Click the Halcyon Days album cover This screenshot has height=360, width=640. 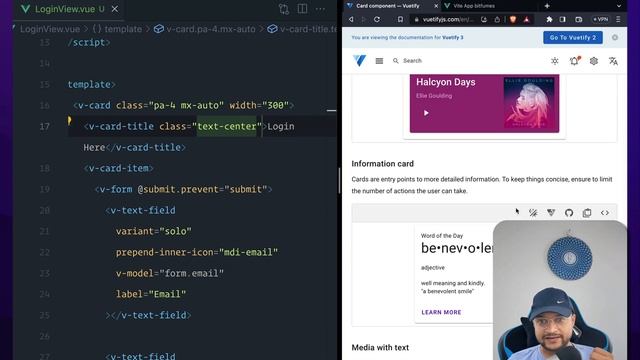click(x=529, y=102)
